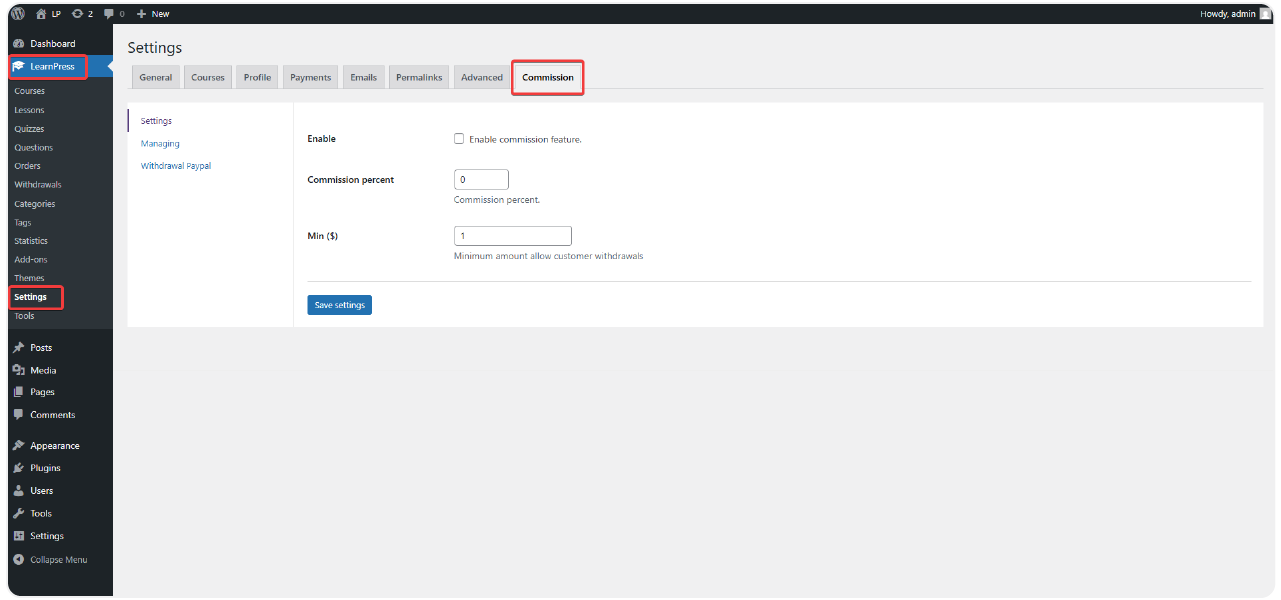Open the Appearance section icon
This screenshot has width=1281, height=600.
click(x=21, y=444)
